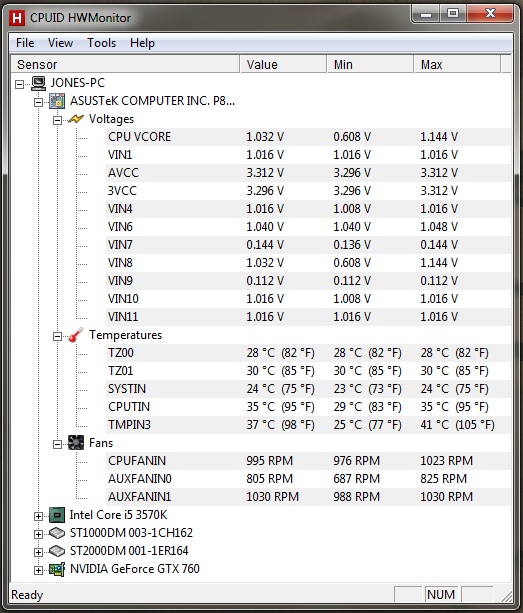Click the HWMonitor red H app icon

click(16, 18)
